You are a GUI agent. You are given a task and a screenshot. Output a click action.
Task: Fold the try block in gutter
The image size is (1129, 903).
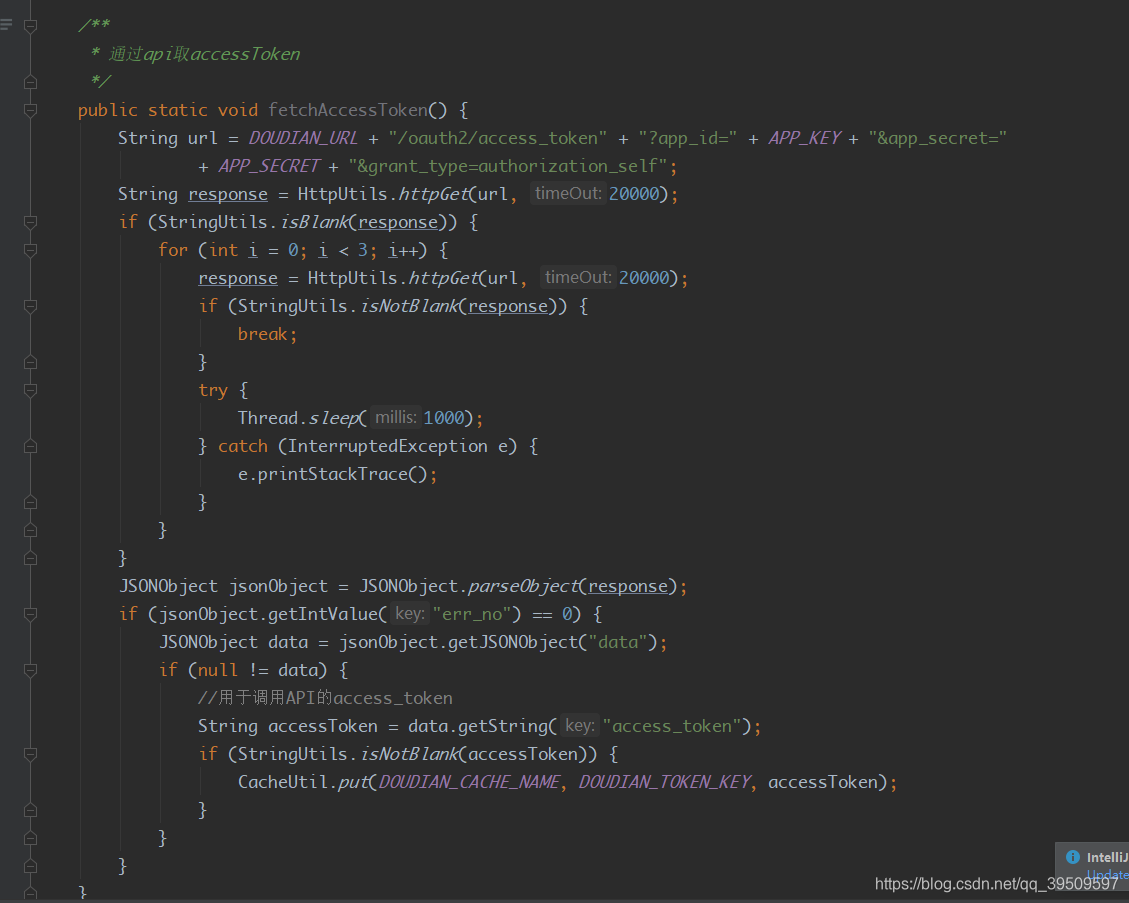pyautogui.click(x=30, y=390)
